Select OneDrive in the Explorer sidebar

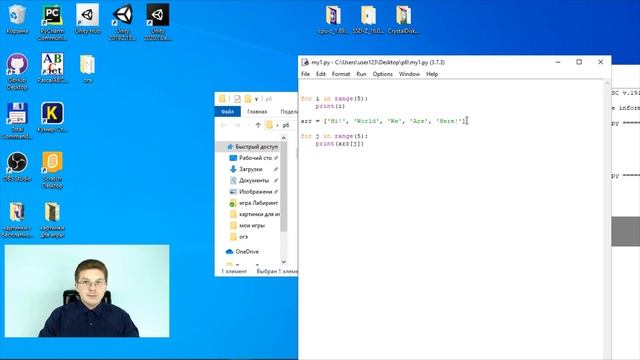coord(242,251)
